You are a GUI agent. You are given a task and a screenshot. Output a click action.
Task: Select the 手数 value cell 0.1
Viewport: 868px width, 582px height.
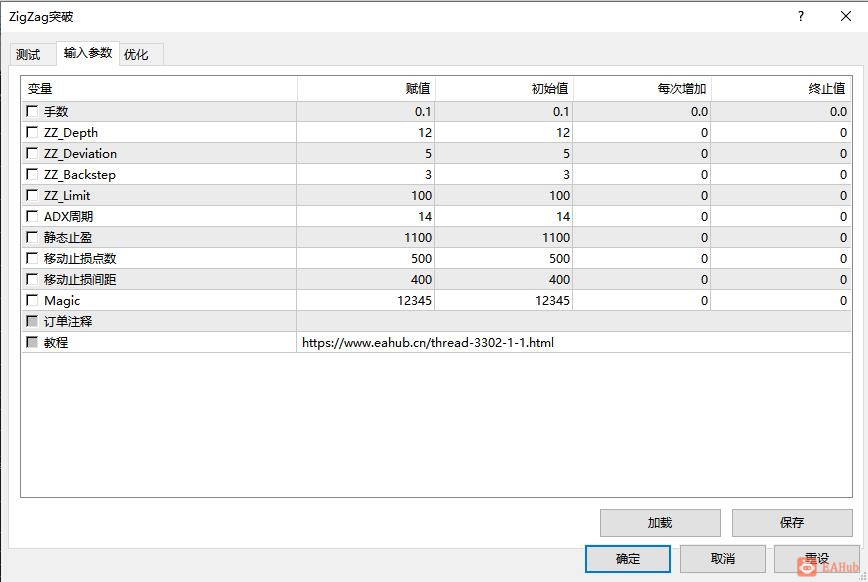[366, 111]
